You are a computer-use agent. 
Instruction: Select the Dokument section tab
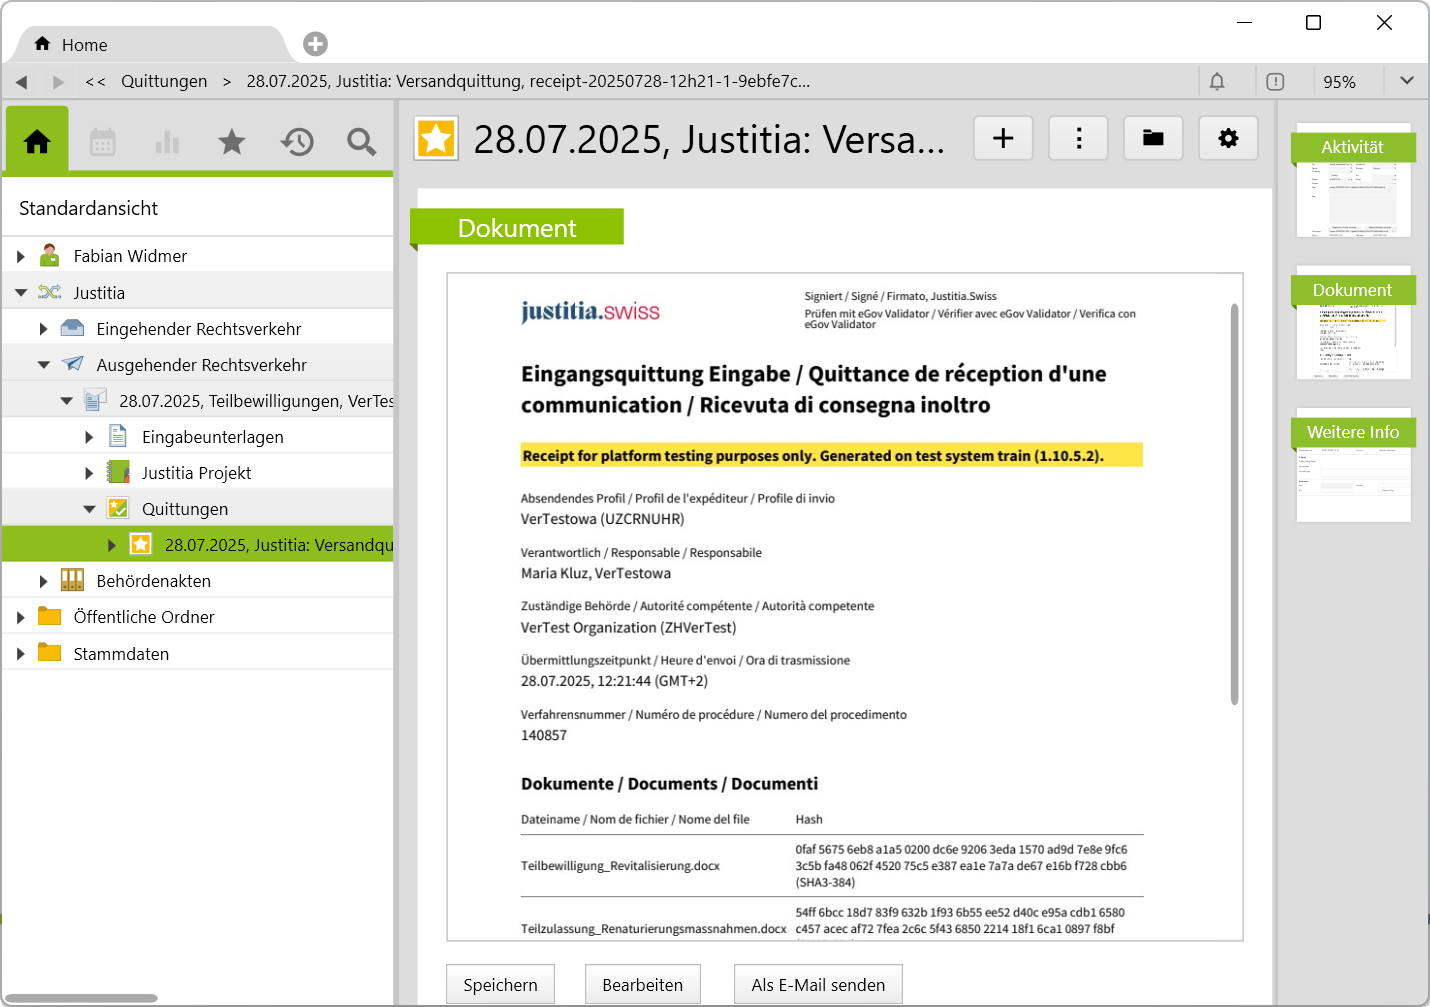coord(517,227)
